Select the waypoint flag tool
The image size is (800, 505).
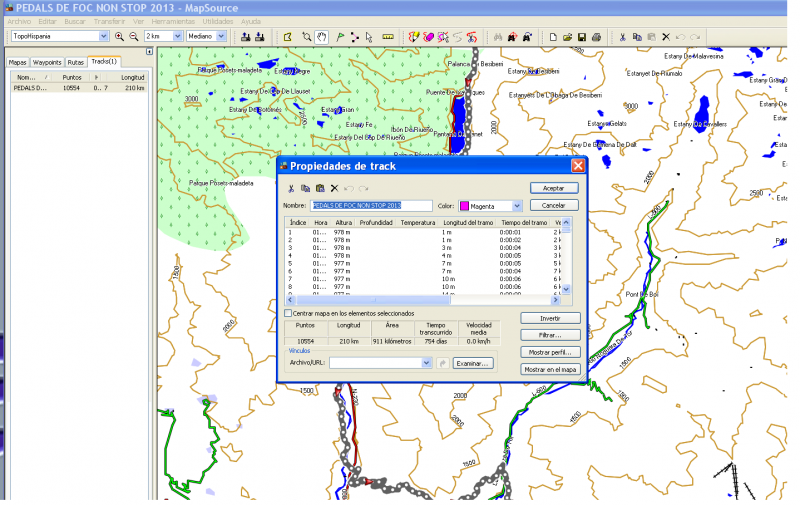coord(340,36)
